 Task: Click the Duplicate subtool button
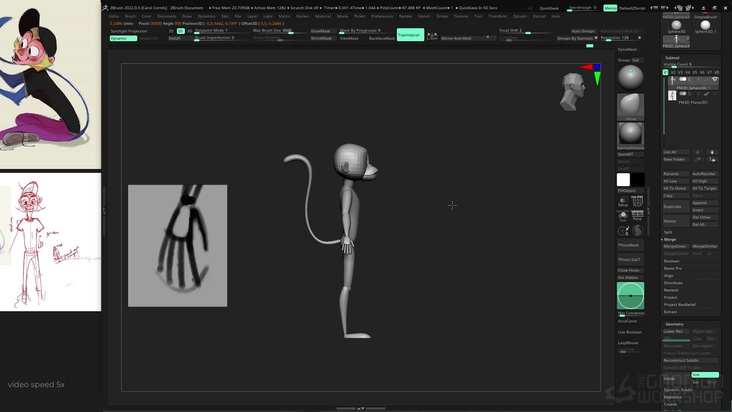(x=676, y=207)
